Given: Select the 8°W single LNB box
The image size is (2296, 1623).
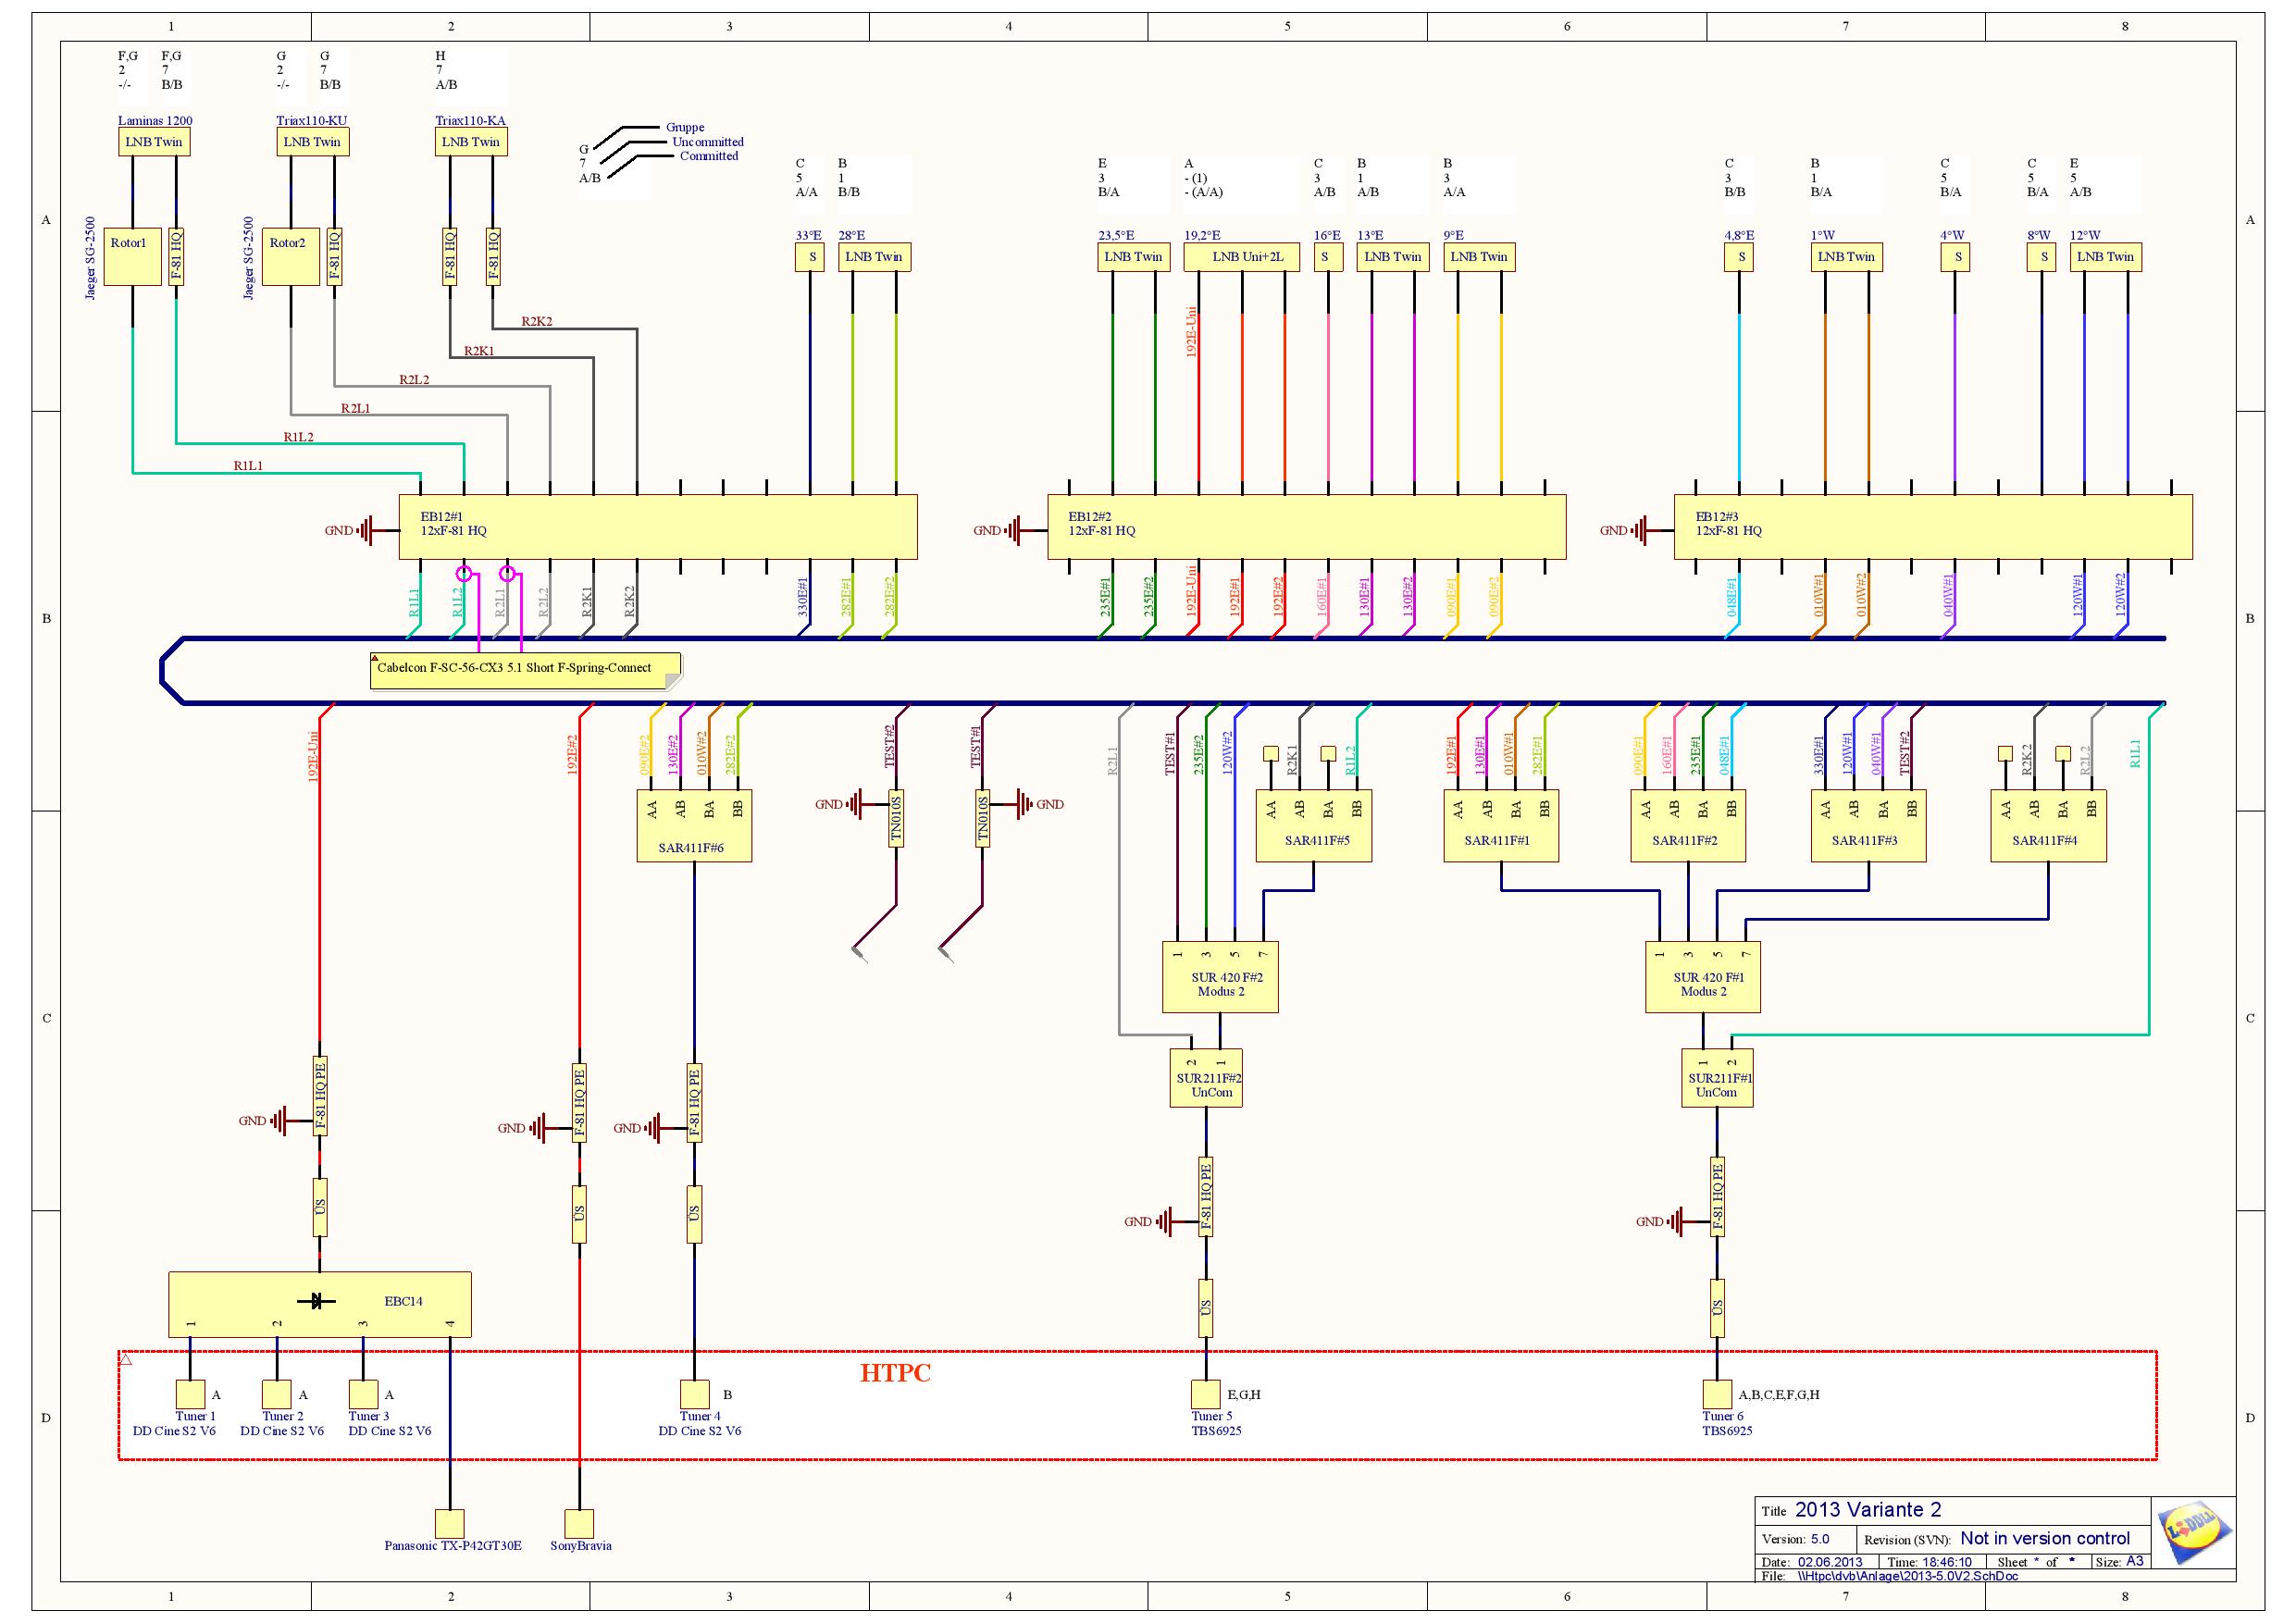Looking at the screenshot, I should coord(2042,257).
